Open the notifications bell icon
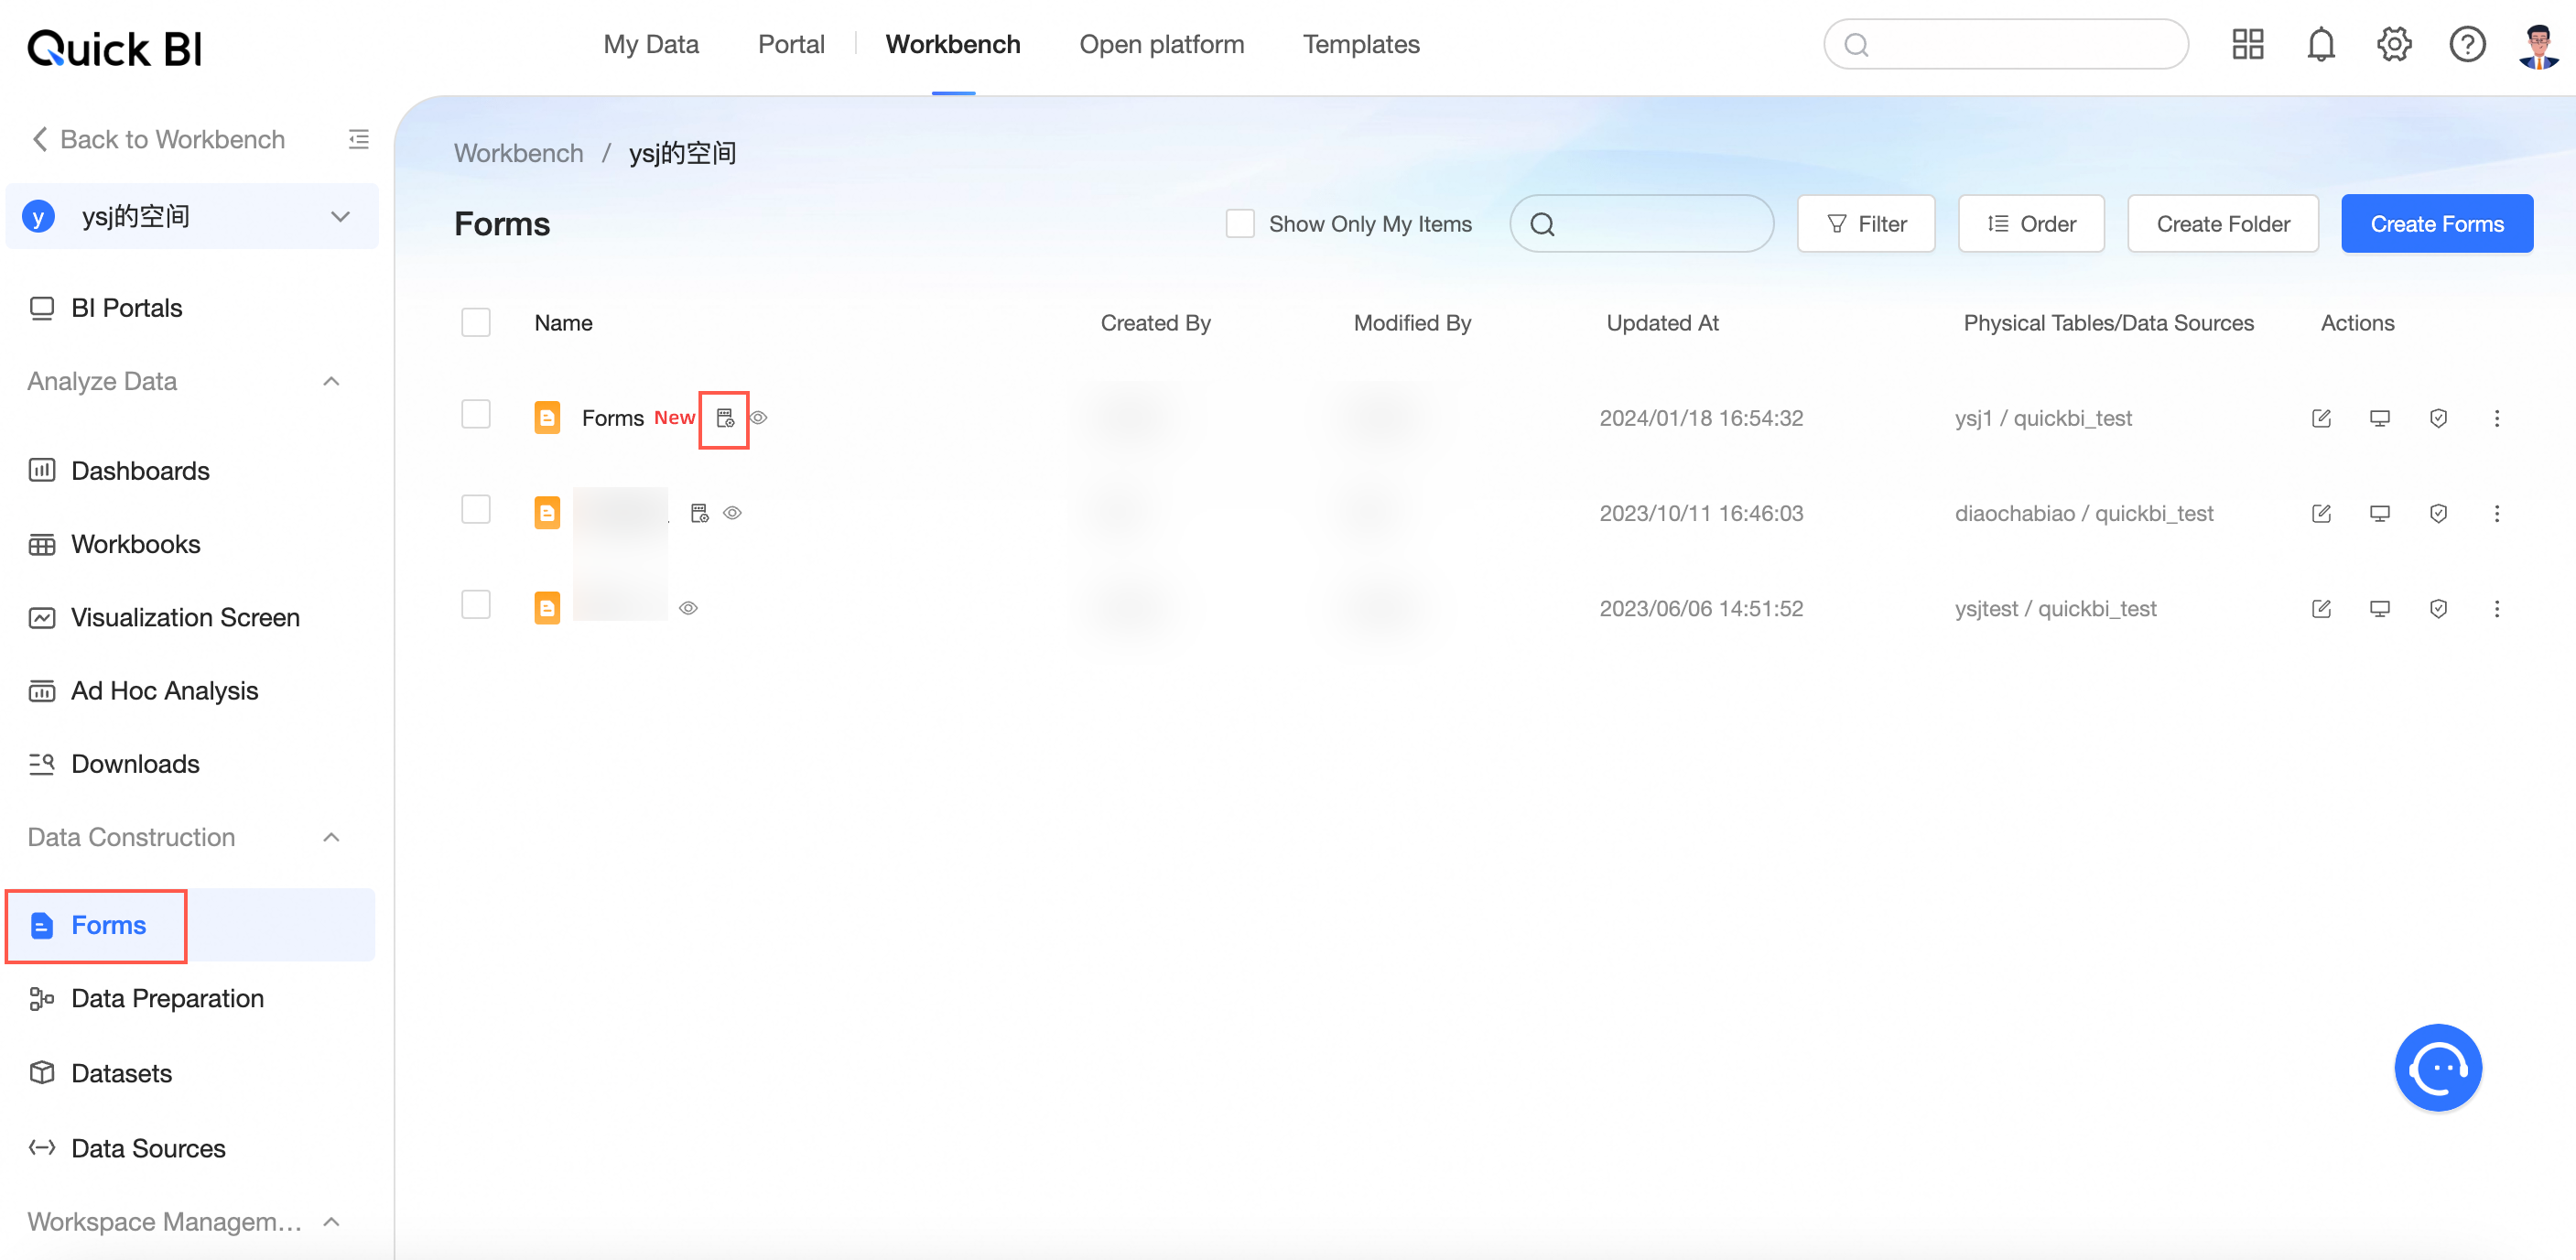2576x1260 pixels. [x=2320, y=45]
